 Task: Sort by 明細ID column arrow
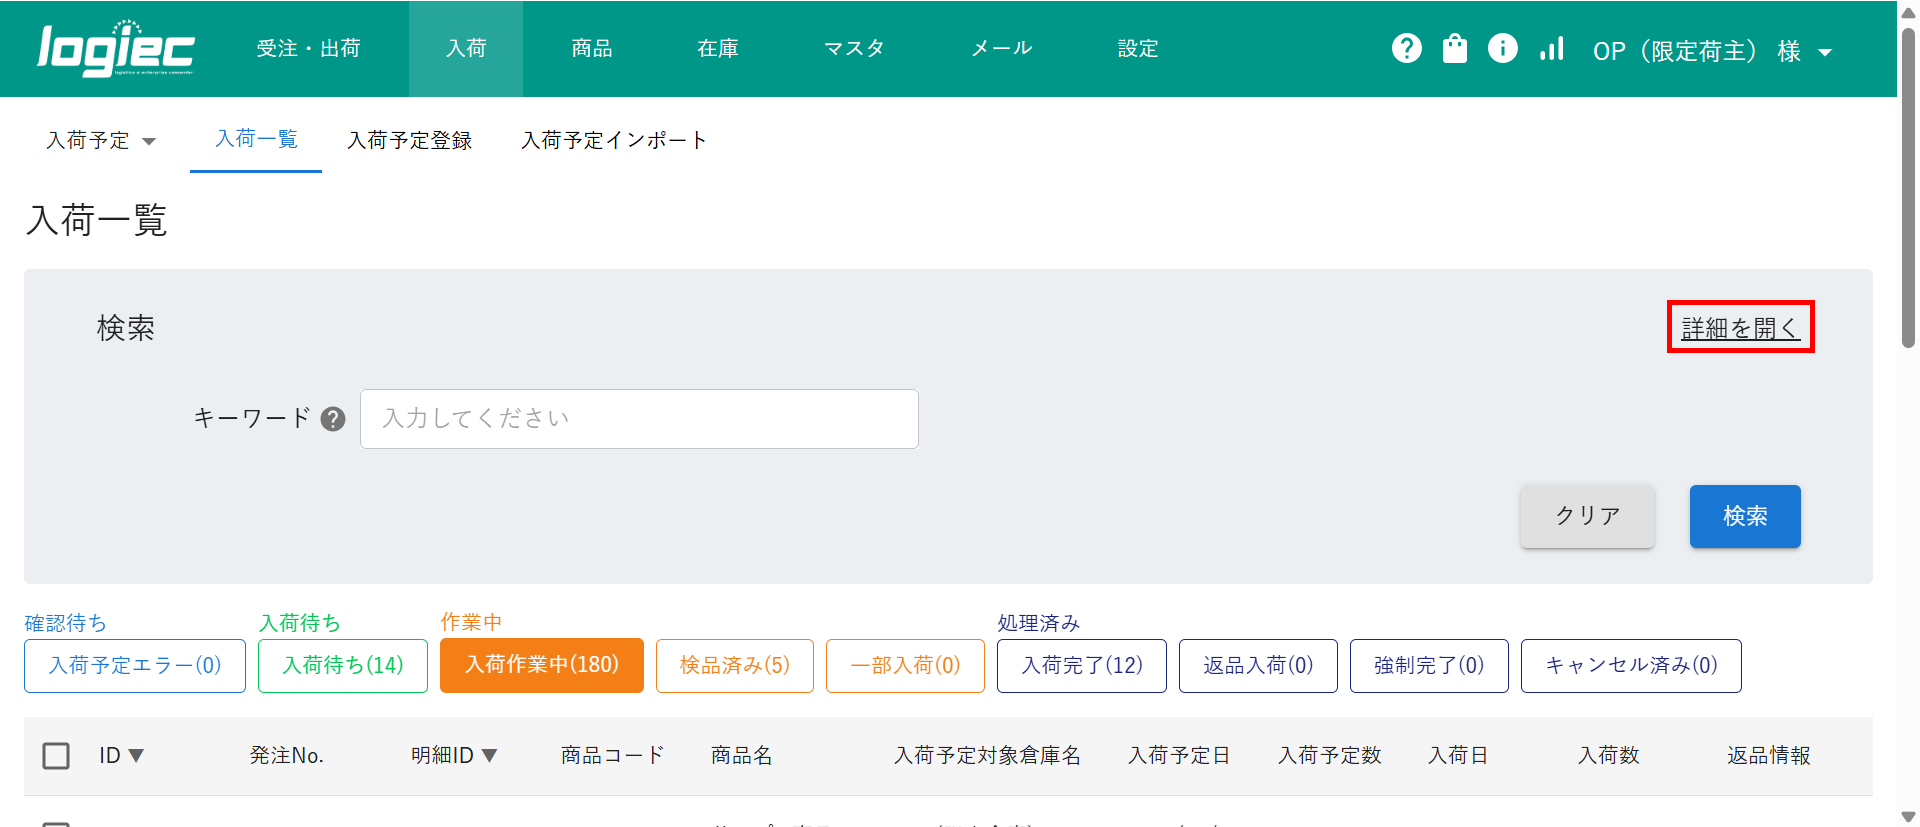coord(489,756)
